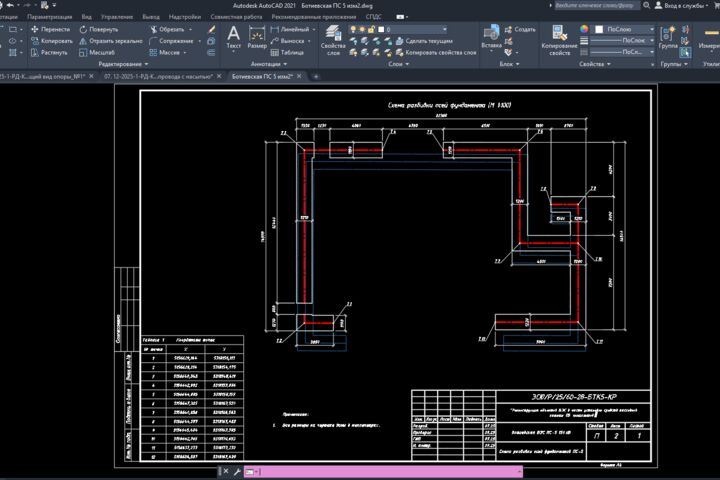The height and width of the screenshot is (480, 720).
Task: Select the Mirror (Отразить зеркально) tool
Action: click(111, 41)
